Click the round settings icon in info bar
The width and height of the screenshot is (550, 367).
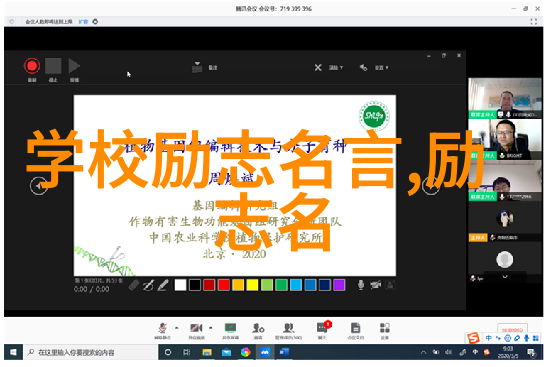point(95,21)
